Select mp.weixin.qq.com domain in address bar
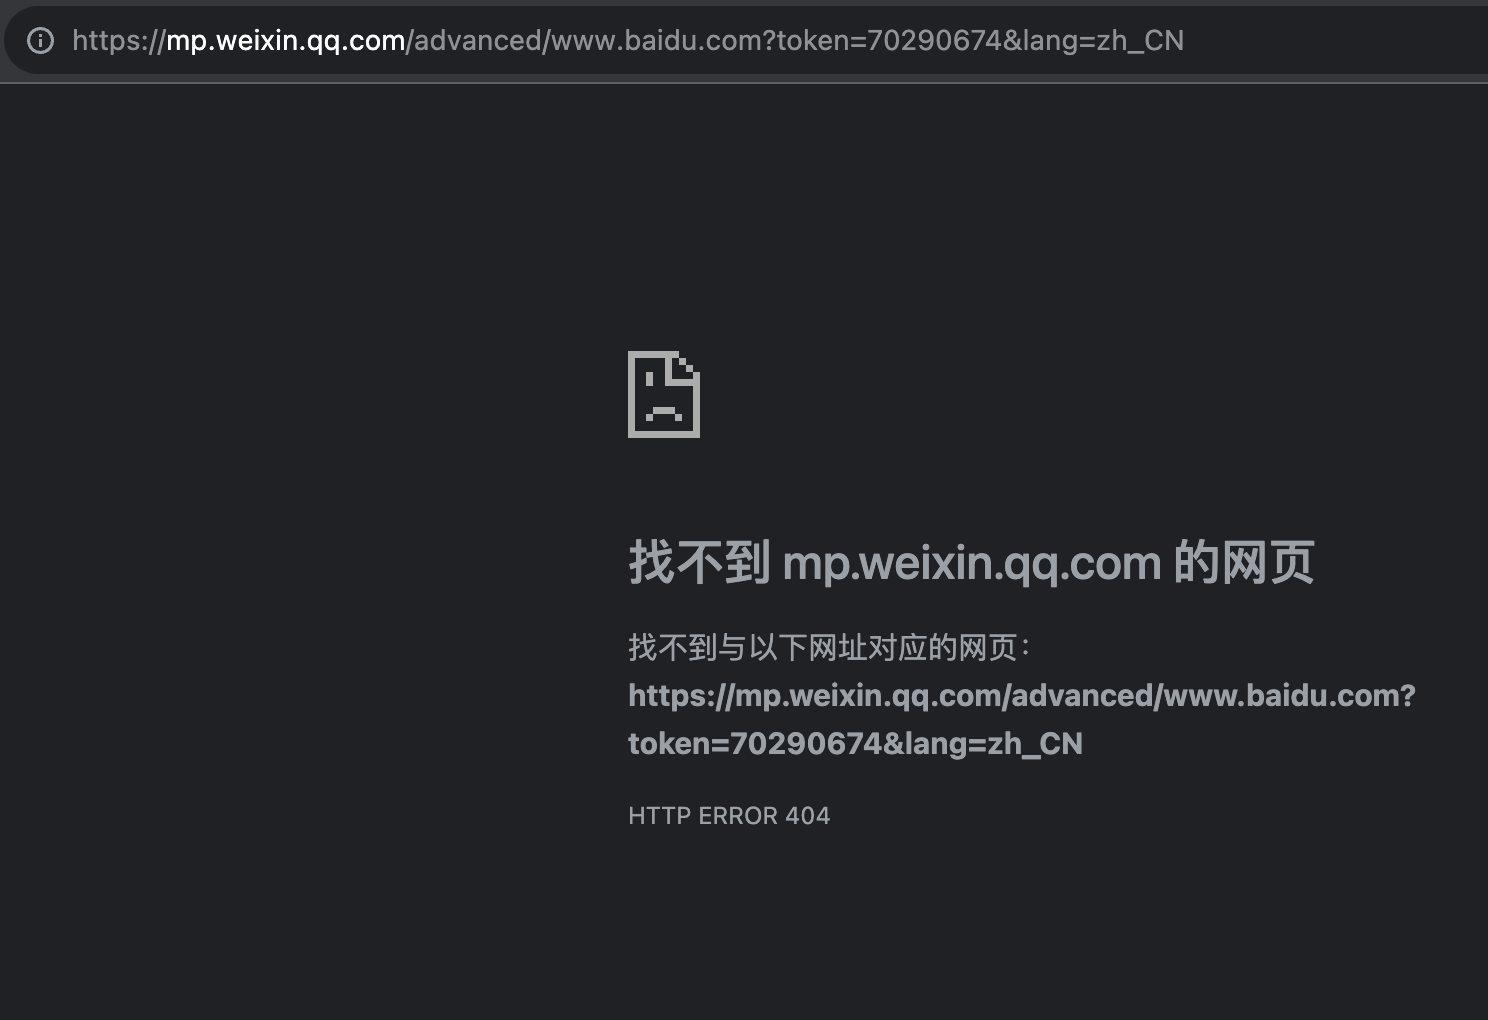1488x1020 pixels. point(285,40)
